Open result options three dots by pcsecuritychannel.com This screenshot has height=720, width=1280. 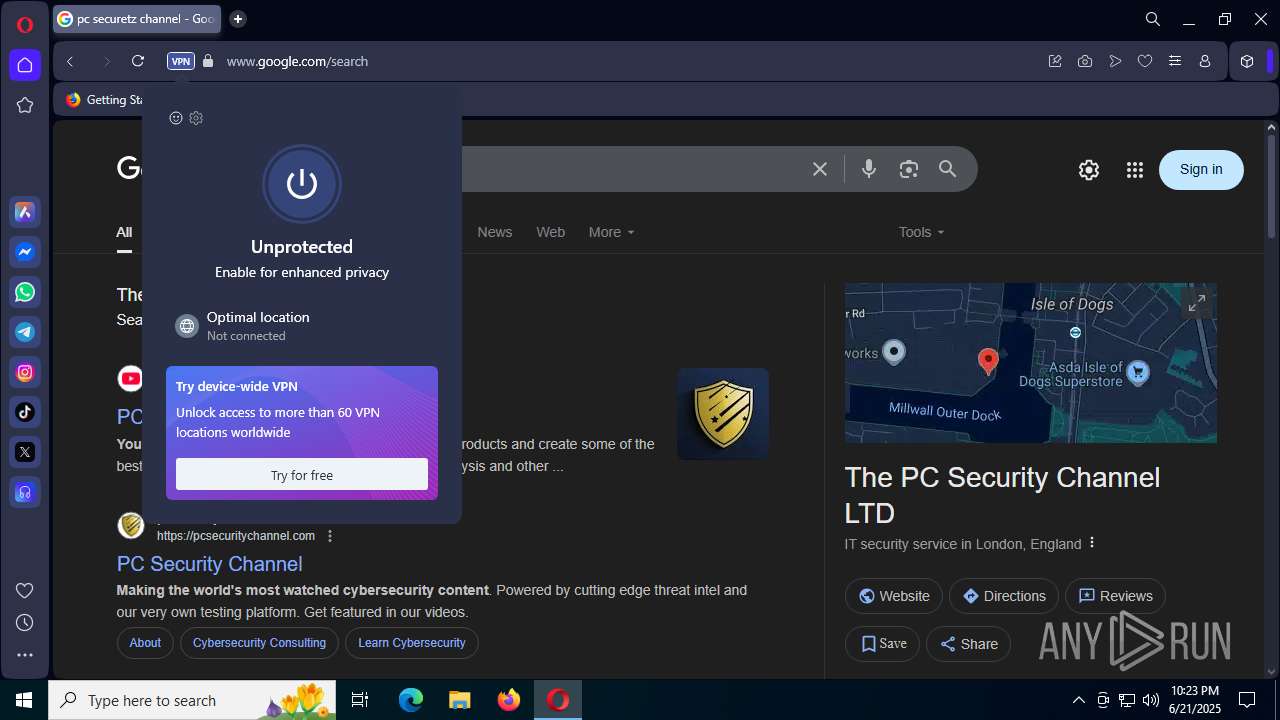pos(330,536)
